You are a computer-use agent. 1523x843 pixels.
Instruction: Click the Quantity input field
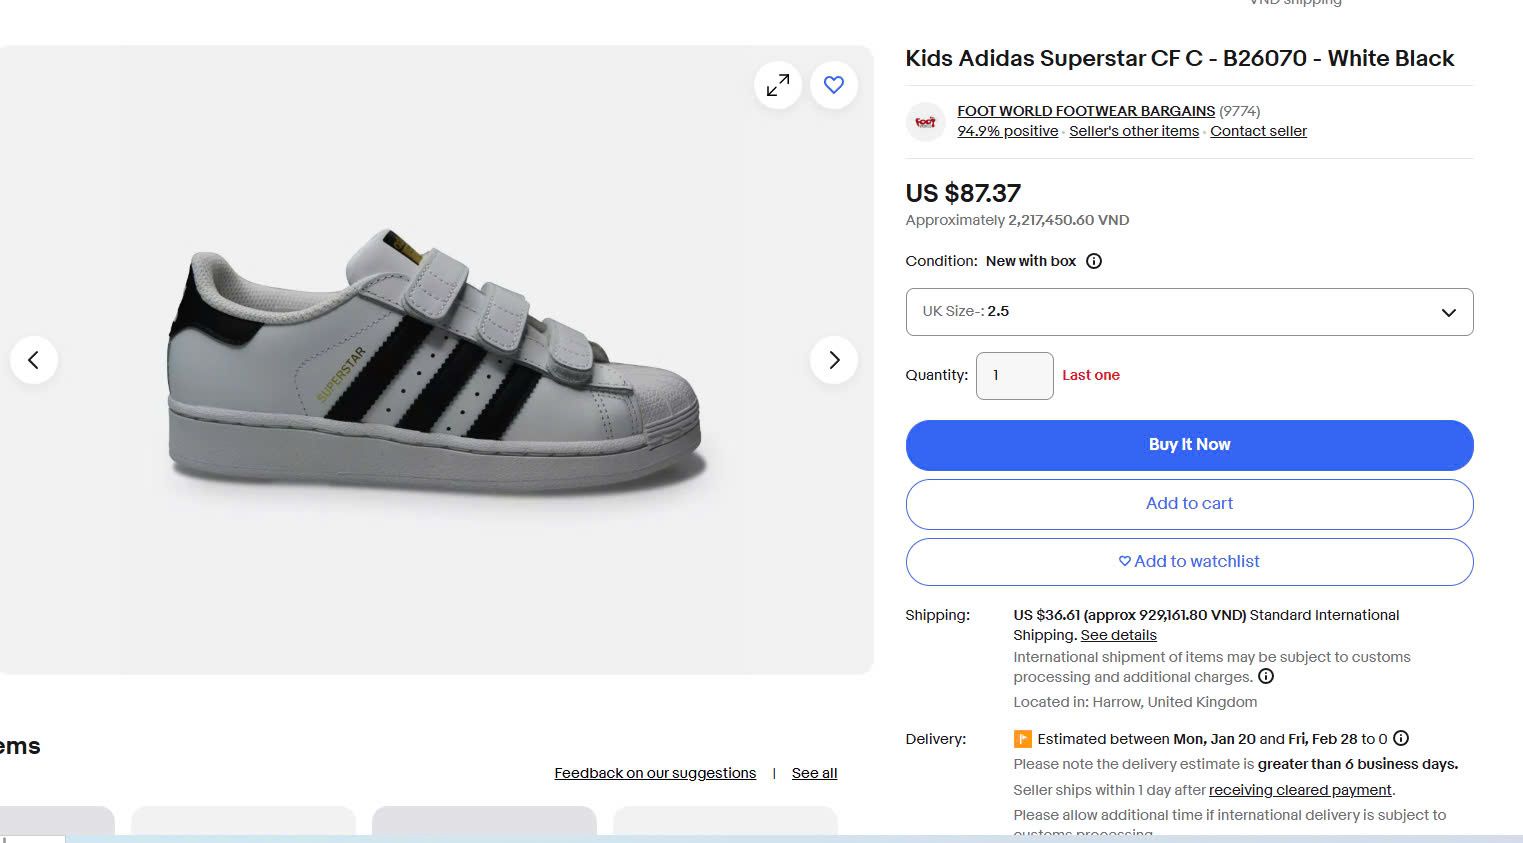click(1014, 376)
